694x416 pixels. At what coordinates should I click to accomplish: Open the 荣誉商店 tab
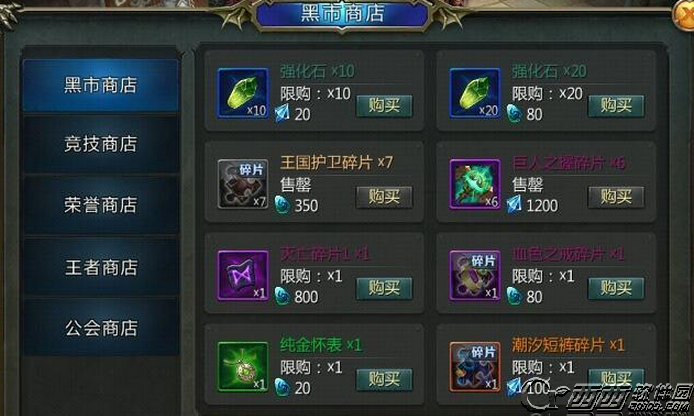click(101, 205)
